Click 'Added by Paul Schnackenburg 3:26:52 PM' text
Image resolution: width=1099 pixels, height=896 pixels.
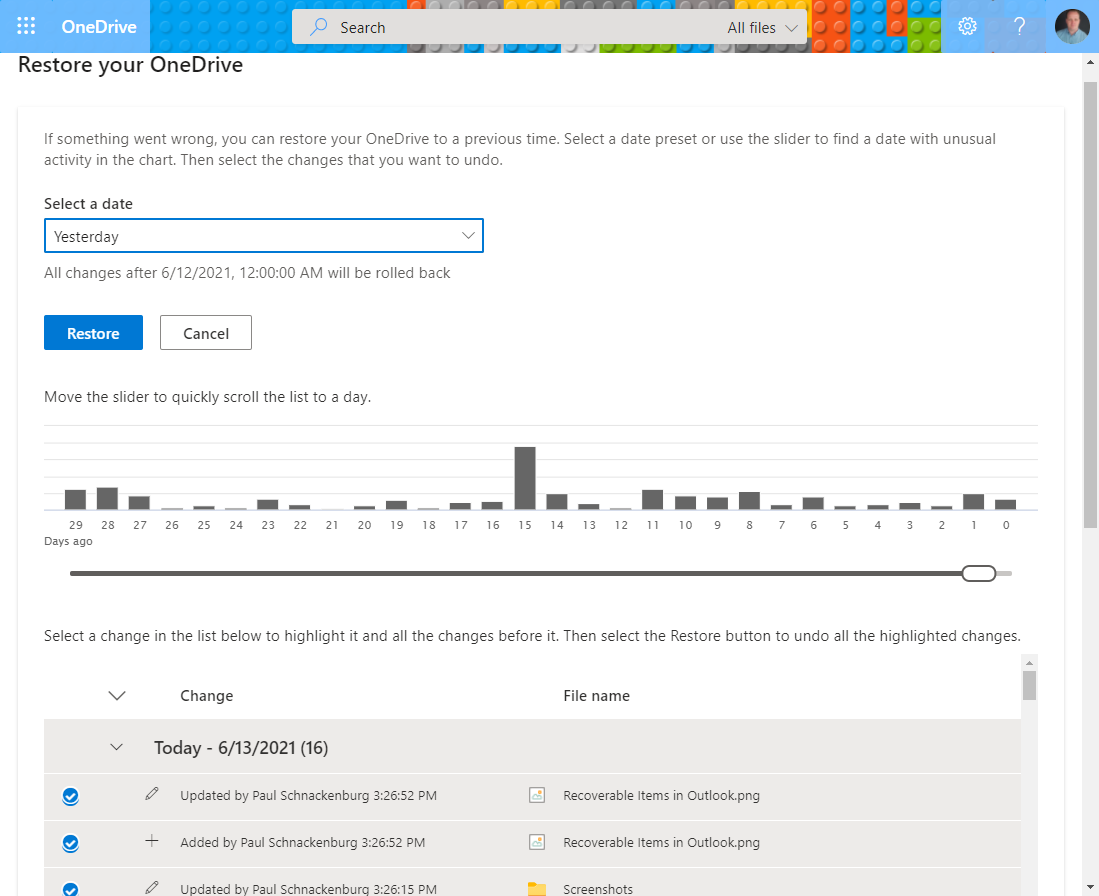click(x=303, y=842)
